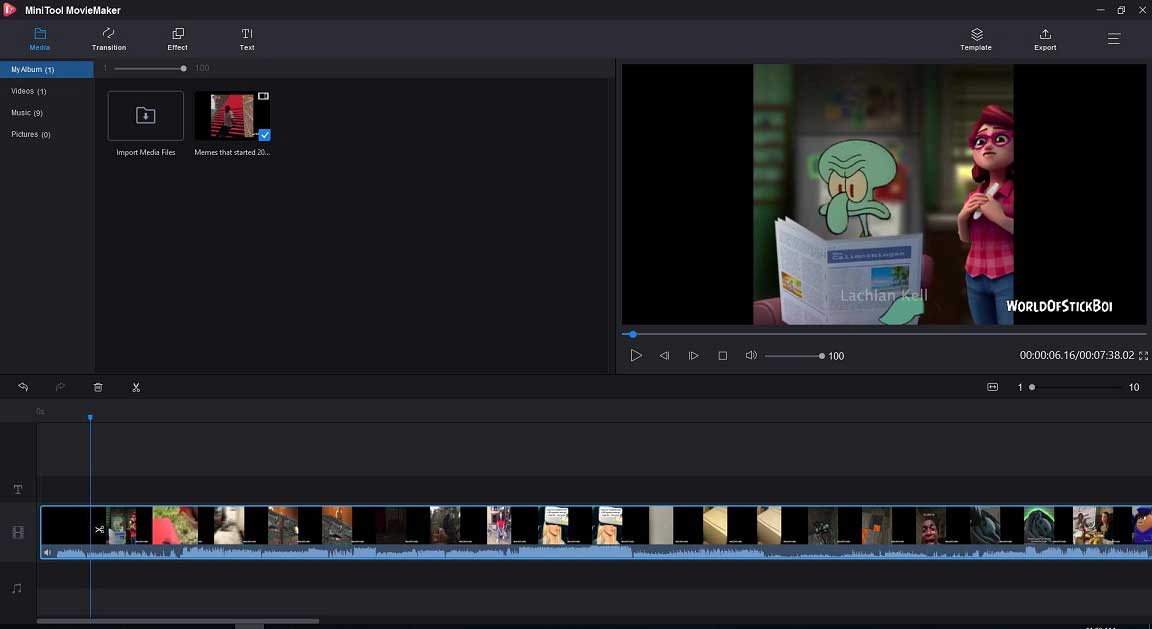Click the Undo icon

(x=22, y=387)
